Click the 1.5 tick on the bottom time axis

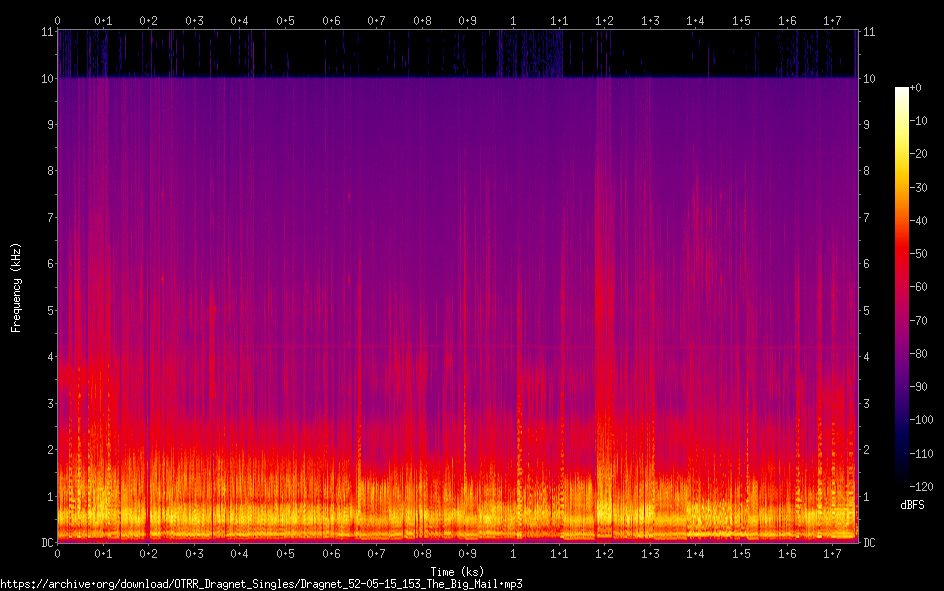[741, 553]
